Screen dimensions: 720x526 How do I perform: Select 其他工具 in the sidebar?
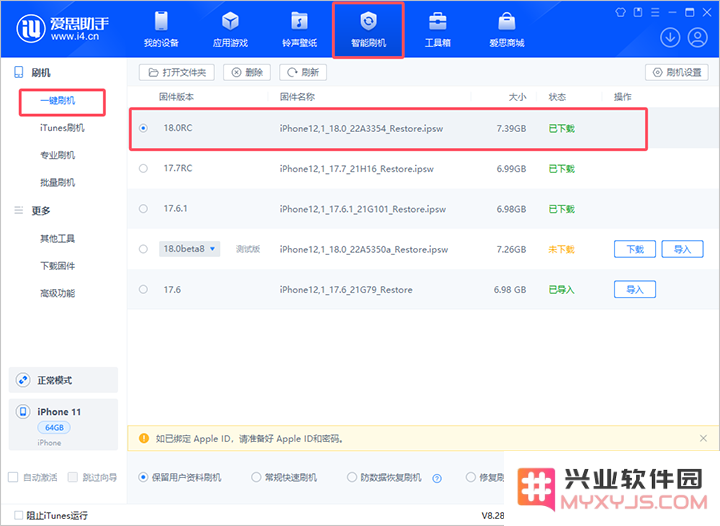(x=57, y=239)
